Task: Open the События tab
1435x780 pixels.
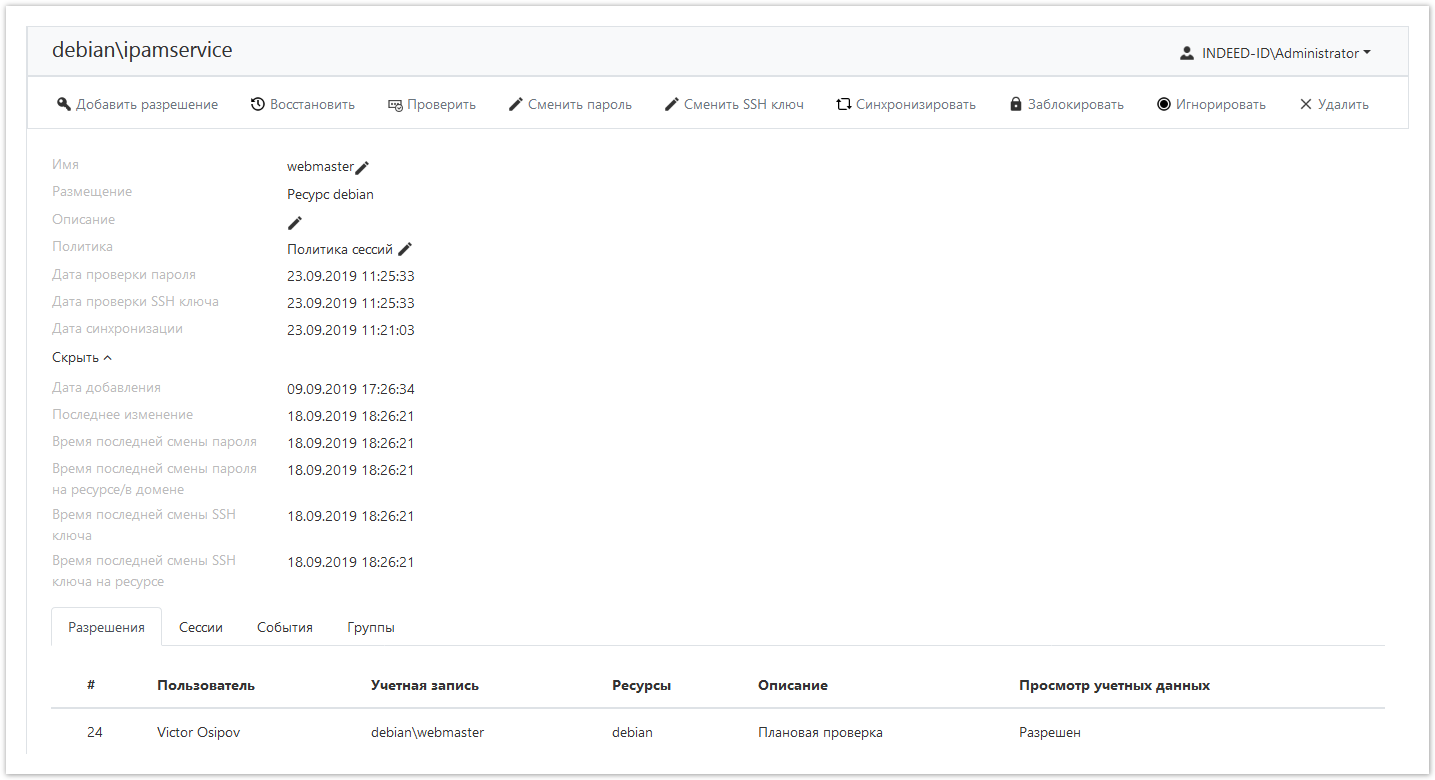Action: pyautogui.click(x=284, y=627)
